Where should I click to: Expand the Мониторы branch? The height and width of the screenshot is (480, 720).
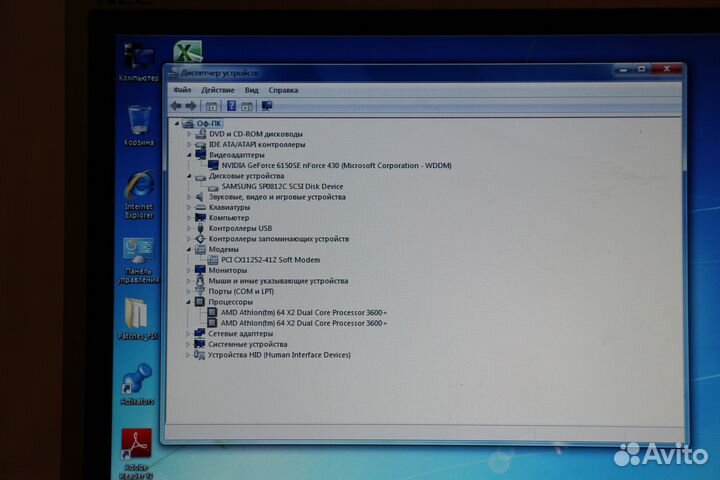[189, 271]
